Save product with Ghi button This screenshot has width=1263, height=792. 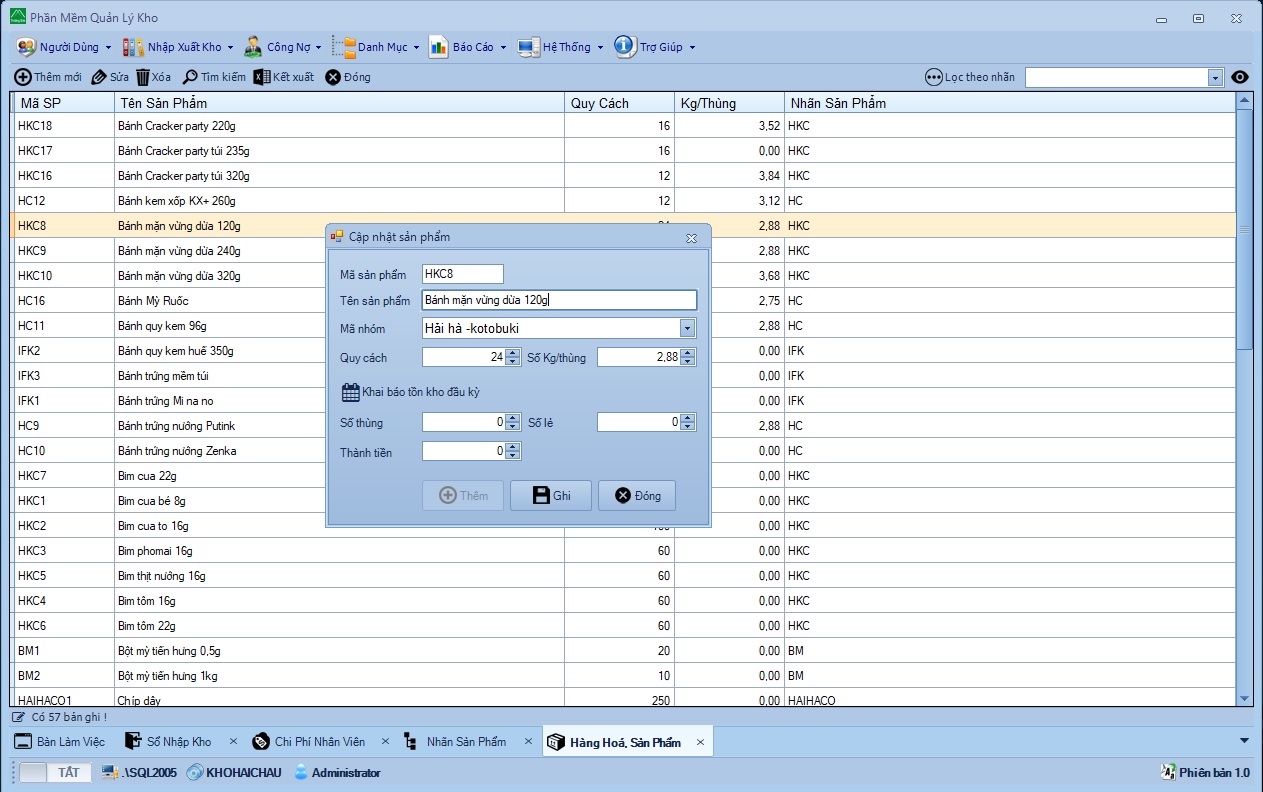point(551,495)
